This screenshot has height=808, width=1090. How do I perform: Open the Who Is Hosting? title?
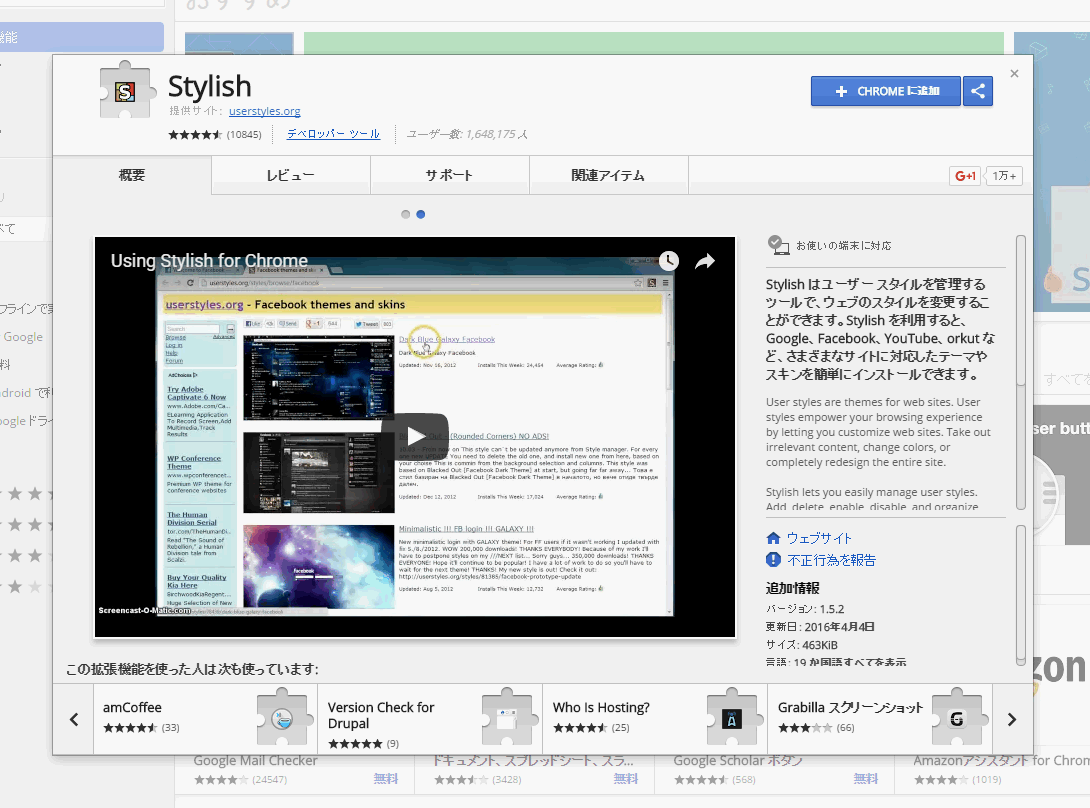(601, 707)
